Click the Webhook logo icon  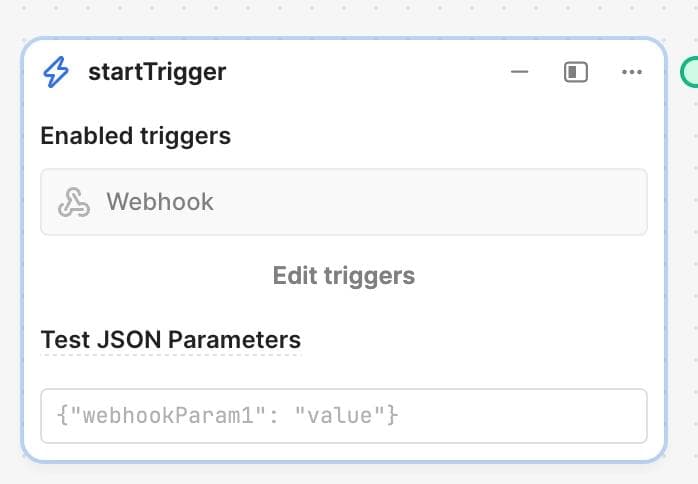coord(74,202)
